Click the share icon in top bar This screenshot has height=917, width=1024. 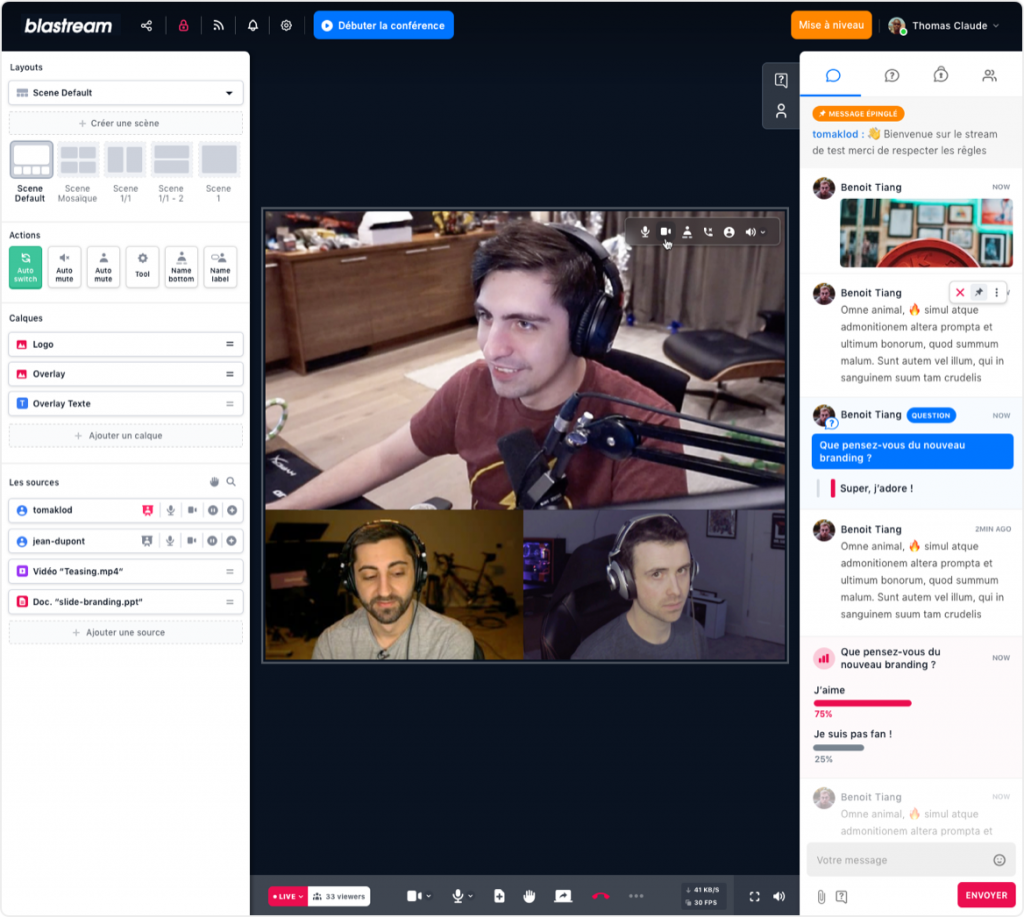coord(147,26)
